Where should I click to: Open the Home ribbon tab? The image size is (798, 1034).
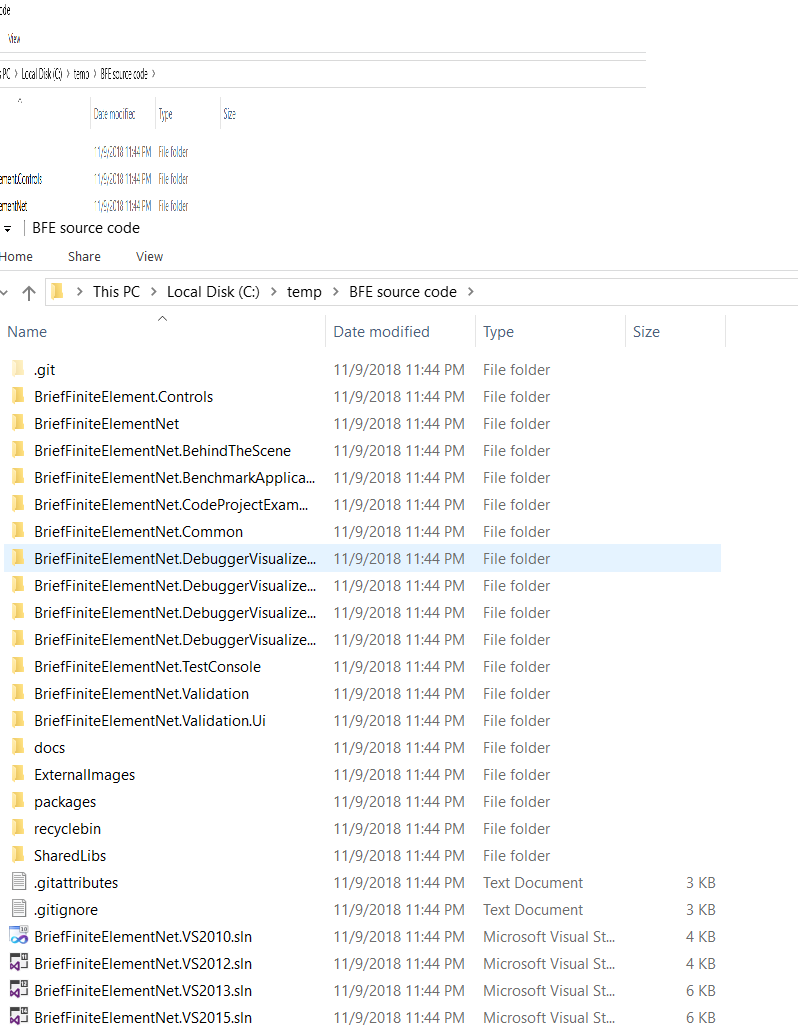pyautogui.click(x=16, y=257)
